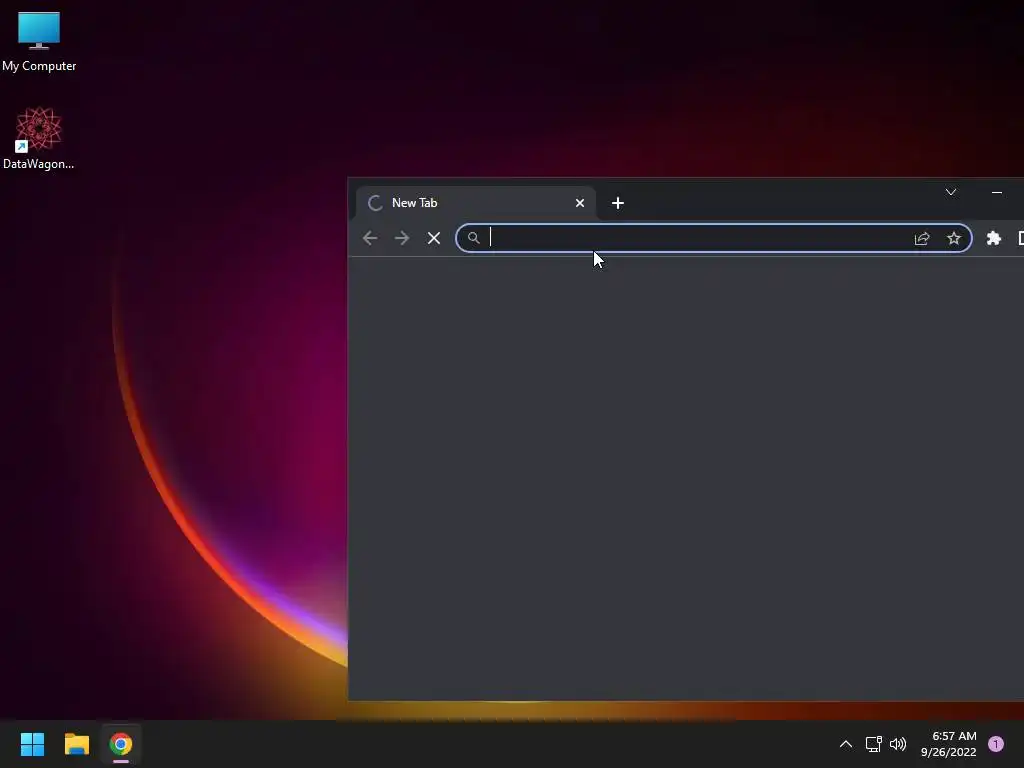Select the New Tab tab
The image size is (1024, 768).
coord(475,203)
